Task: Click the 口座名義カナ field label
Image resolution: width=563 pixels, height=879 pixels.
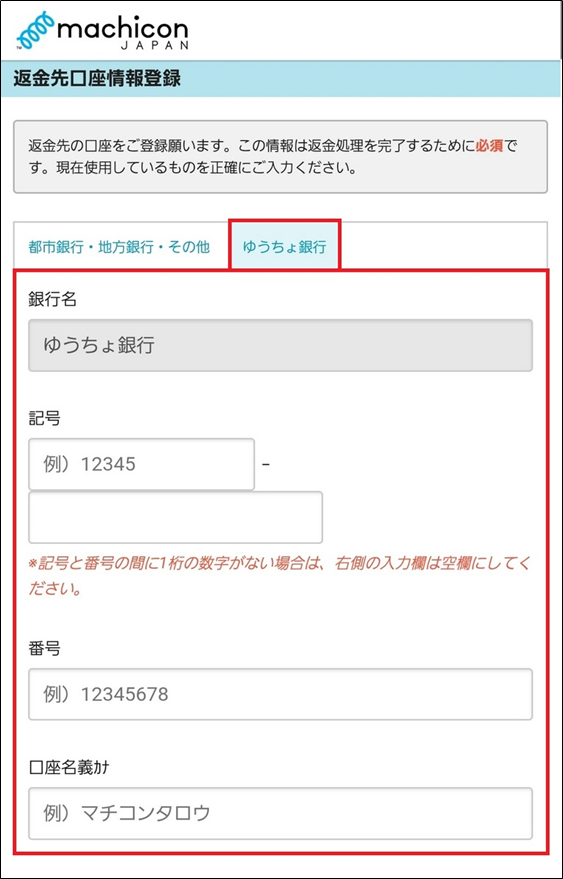Action: (x=69, y=768)
